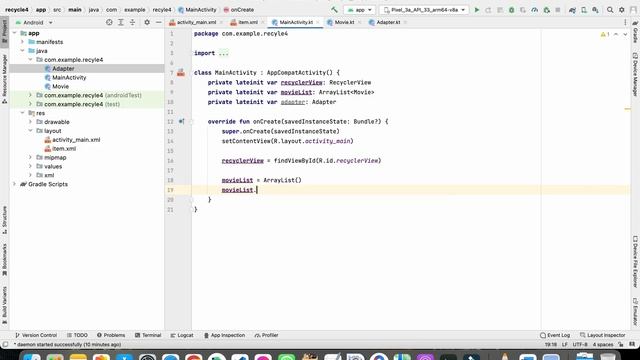Open Android project view dropdown
The width and height of the screenshot is (640, 360).
[34, 22]
